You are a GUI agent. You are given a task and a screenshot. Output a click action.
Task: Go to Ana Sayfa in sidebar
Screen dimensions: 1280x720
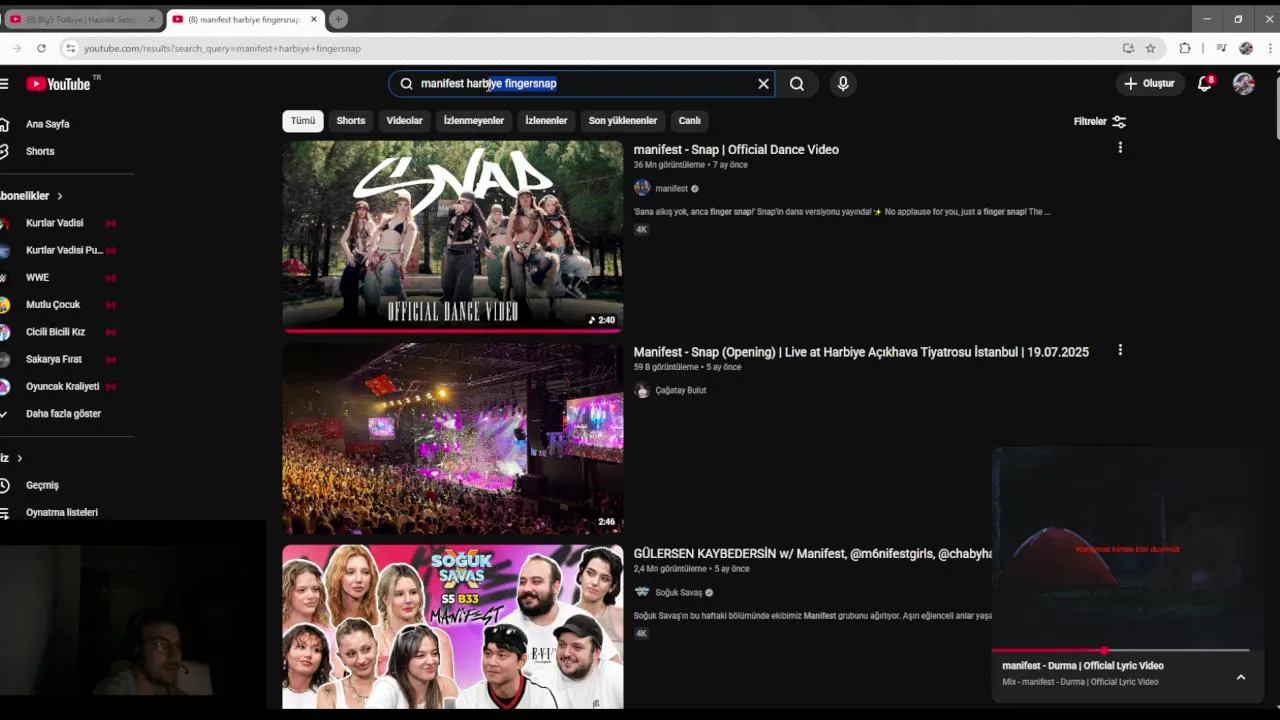[47, 124]
